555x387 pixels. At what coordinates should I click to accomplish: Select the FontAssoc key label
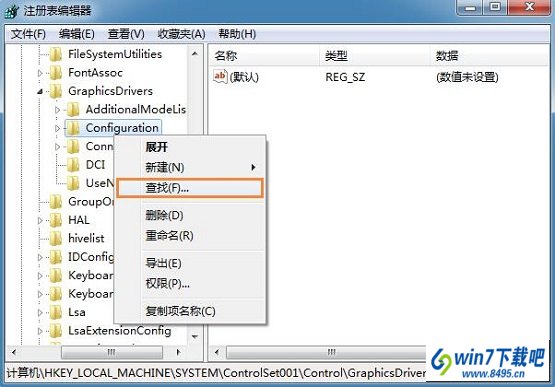tap(95, 73)
